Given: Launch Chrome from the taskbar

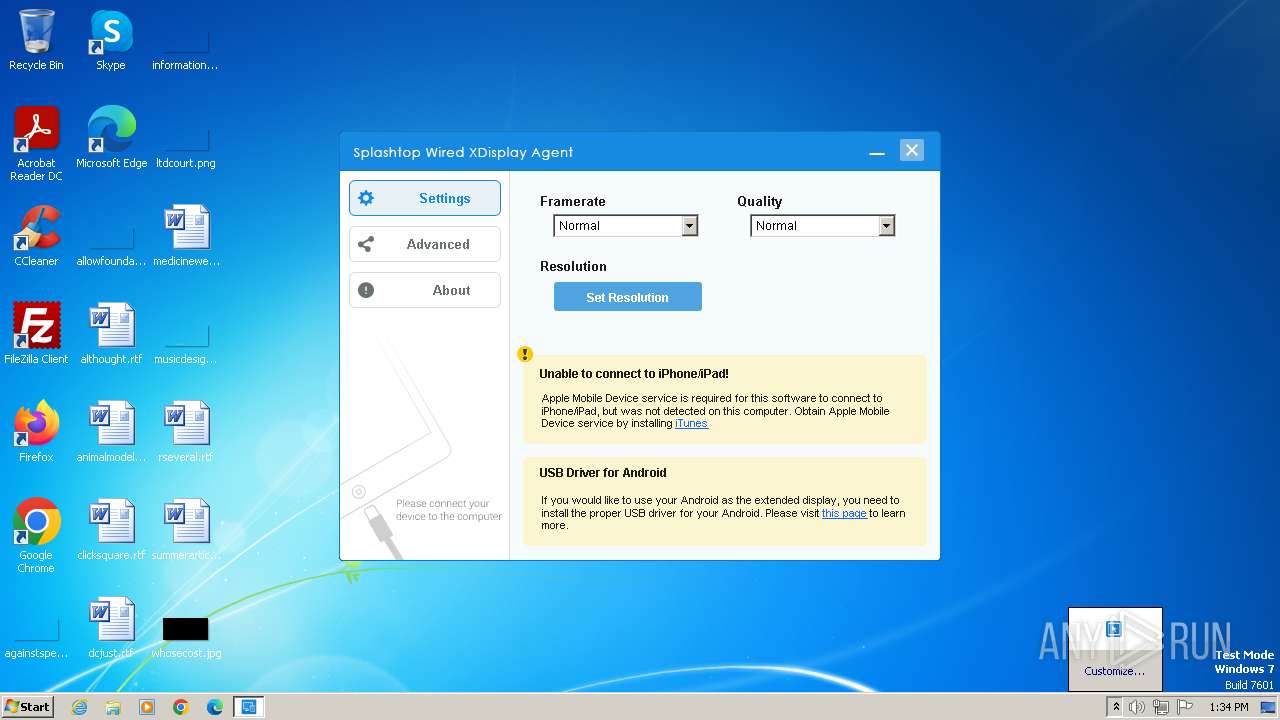Looking at the screenshot, I should coord(181,707).
